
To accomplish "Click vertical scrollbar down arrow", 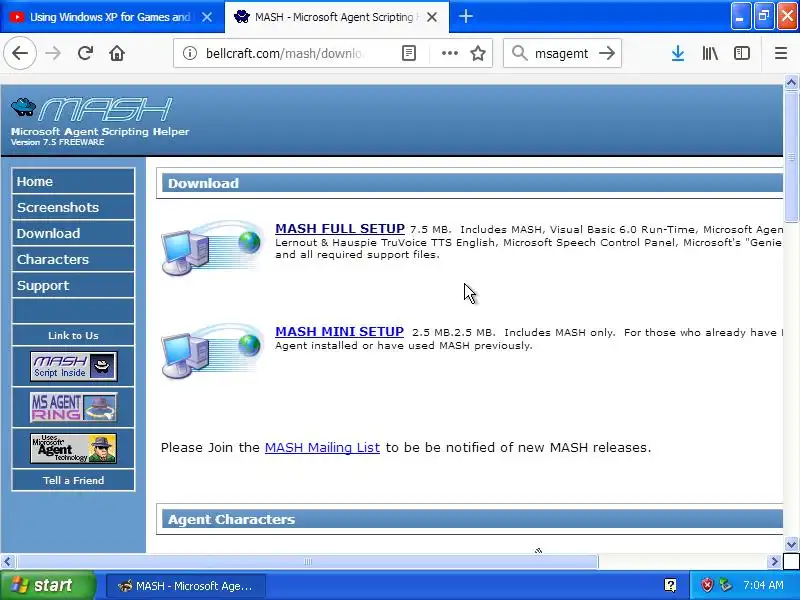I will [791, 544].
